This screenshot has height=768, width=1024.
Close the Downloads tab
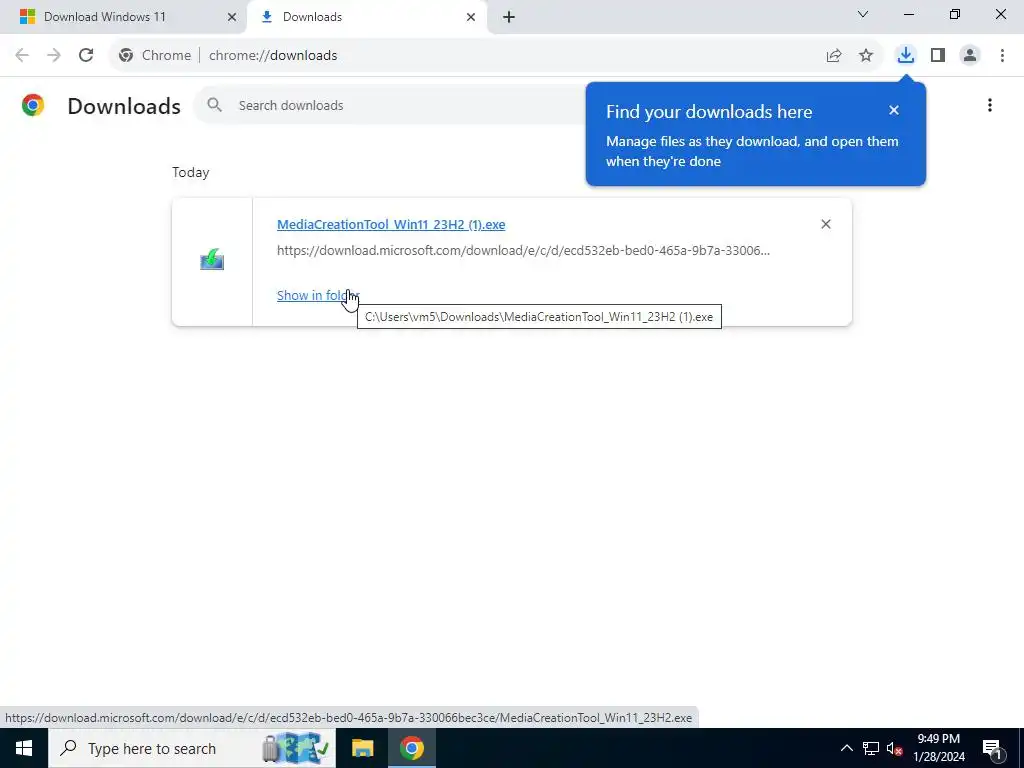(x=471, y=17)
